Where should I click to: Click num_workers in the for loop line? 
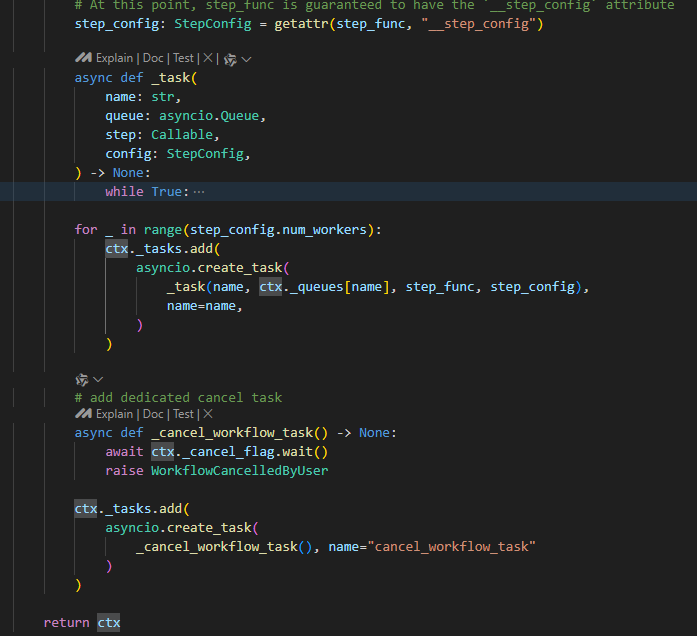324,230
